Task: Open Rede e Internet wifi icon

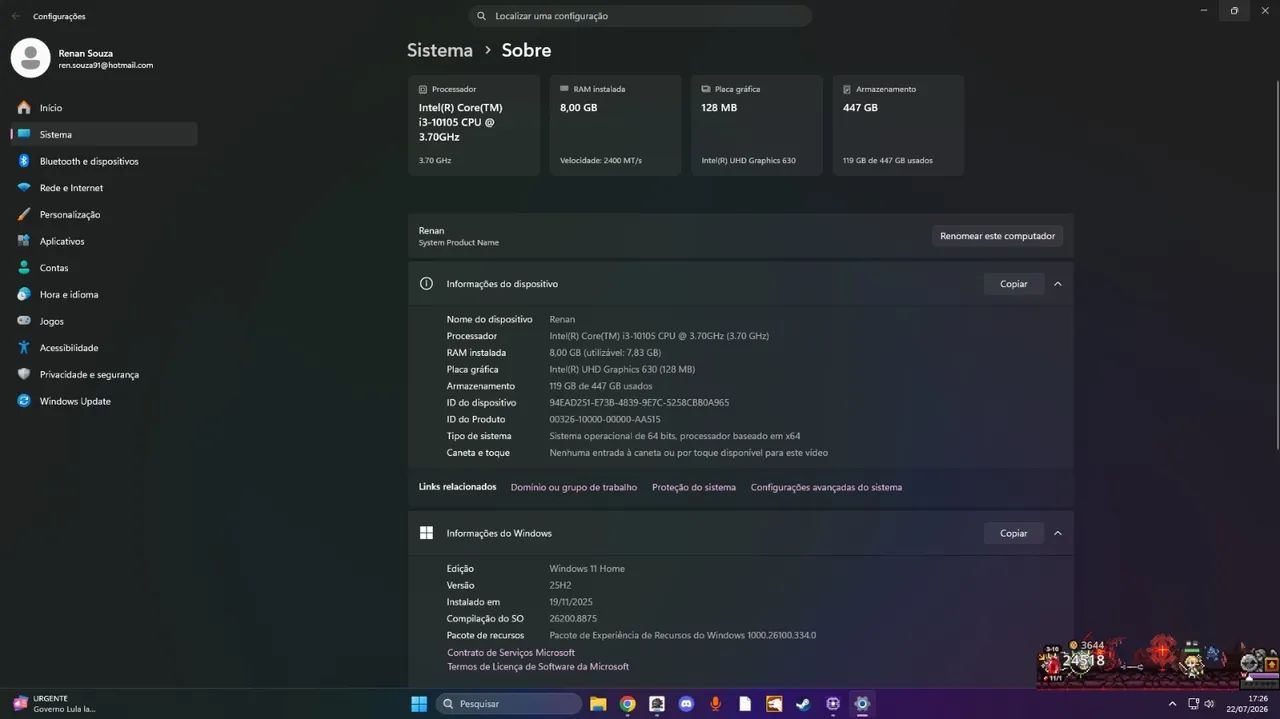Action: (24, 188)
